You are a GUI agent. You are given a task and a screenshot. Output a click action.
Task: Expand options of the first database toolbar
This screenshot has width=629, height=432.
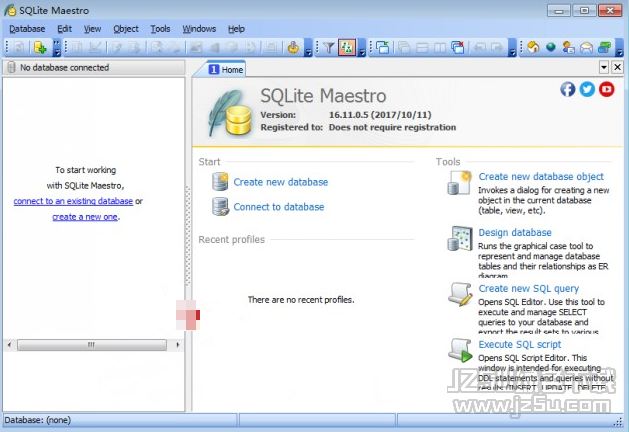57,48
